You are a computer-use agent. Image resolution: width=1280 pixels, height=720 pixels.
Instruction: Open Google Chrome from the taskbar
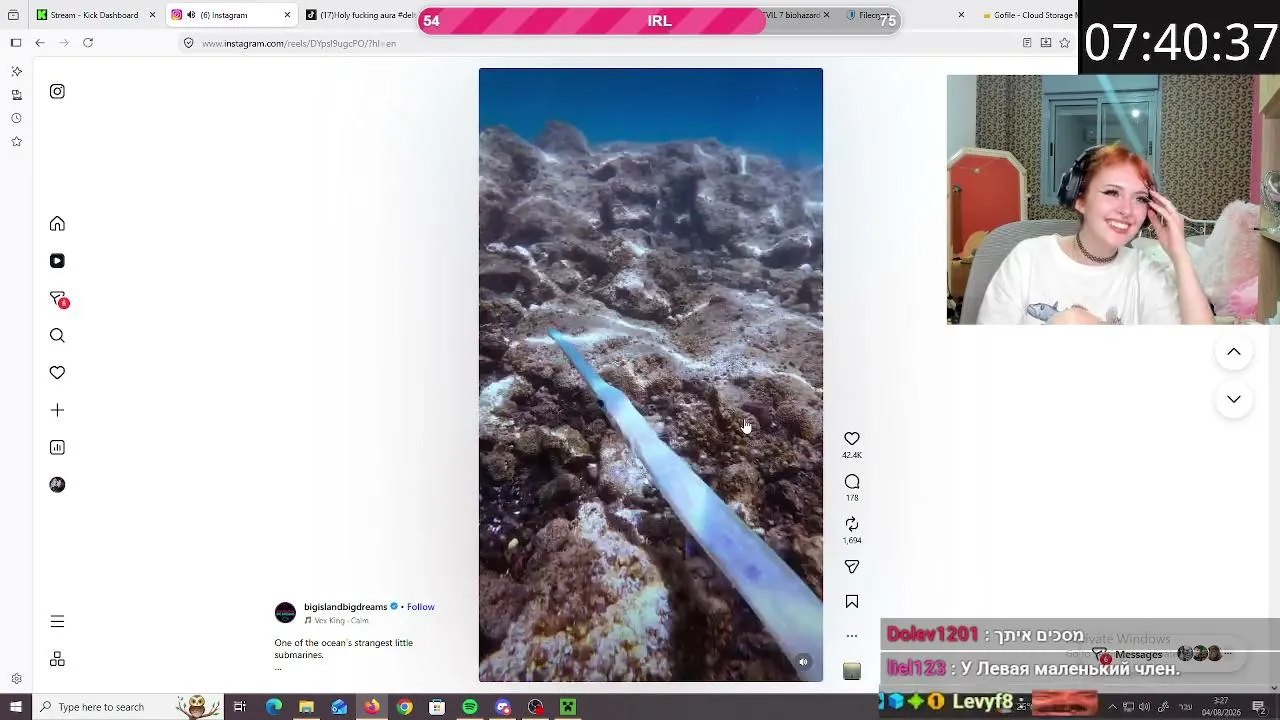click(404, 707)
